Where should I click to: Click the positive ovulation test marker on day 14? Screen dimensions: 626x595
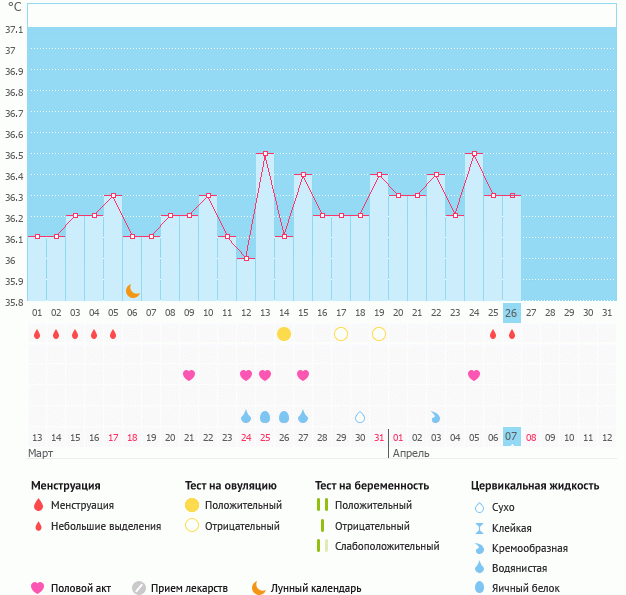[284, 334]
